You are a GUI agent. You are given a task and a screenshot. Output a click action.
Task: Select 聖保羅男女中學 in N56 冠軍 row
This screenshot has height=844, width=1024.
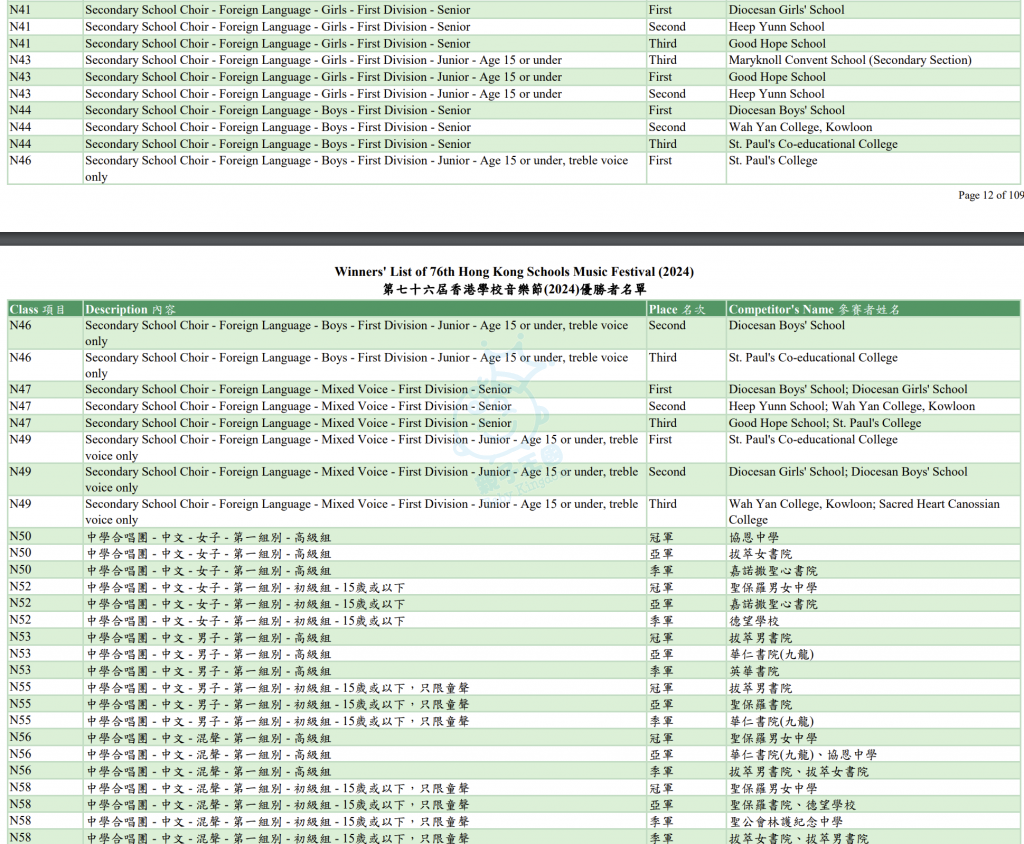(x=773, y=739)
